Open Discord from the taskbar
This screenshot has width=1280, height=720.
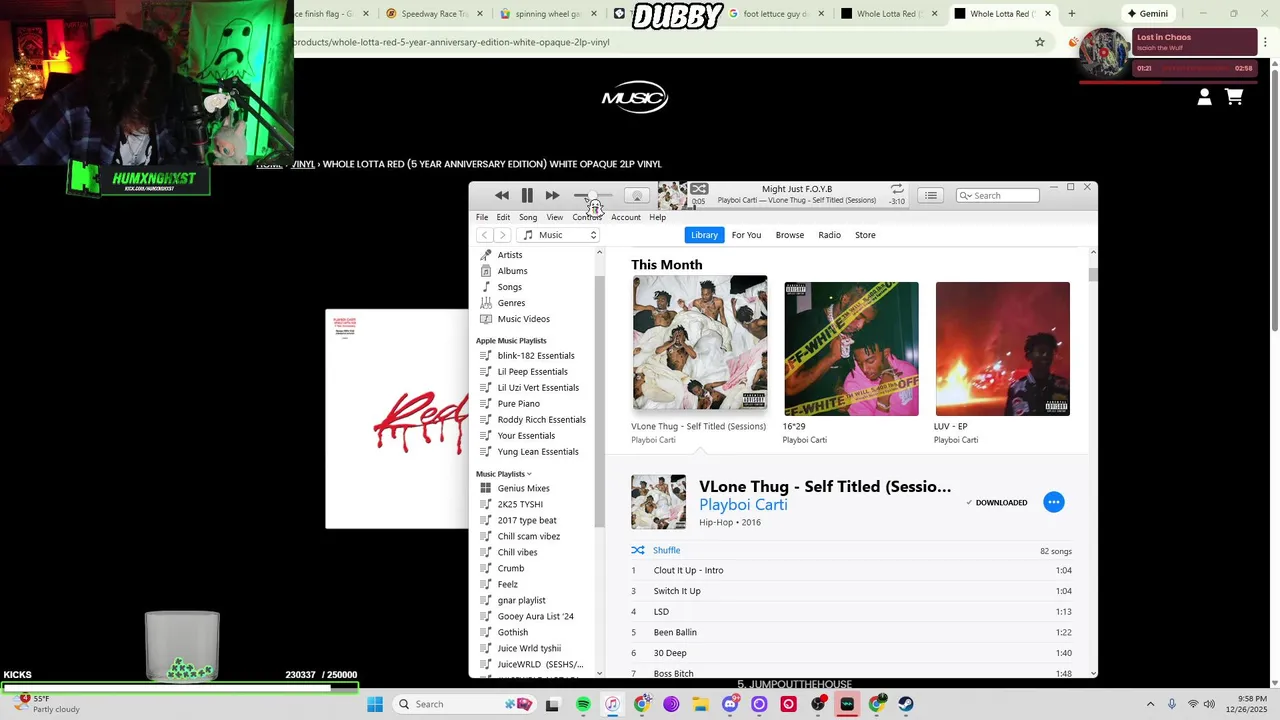coord(730,704)
